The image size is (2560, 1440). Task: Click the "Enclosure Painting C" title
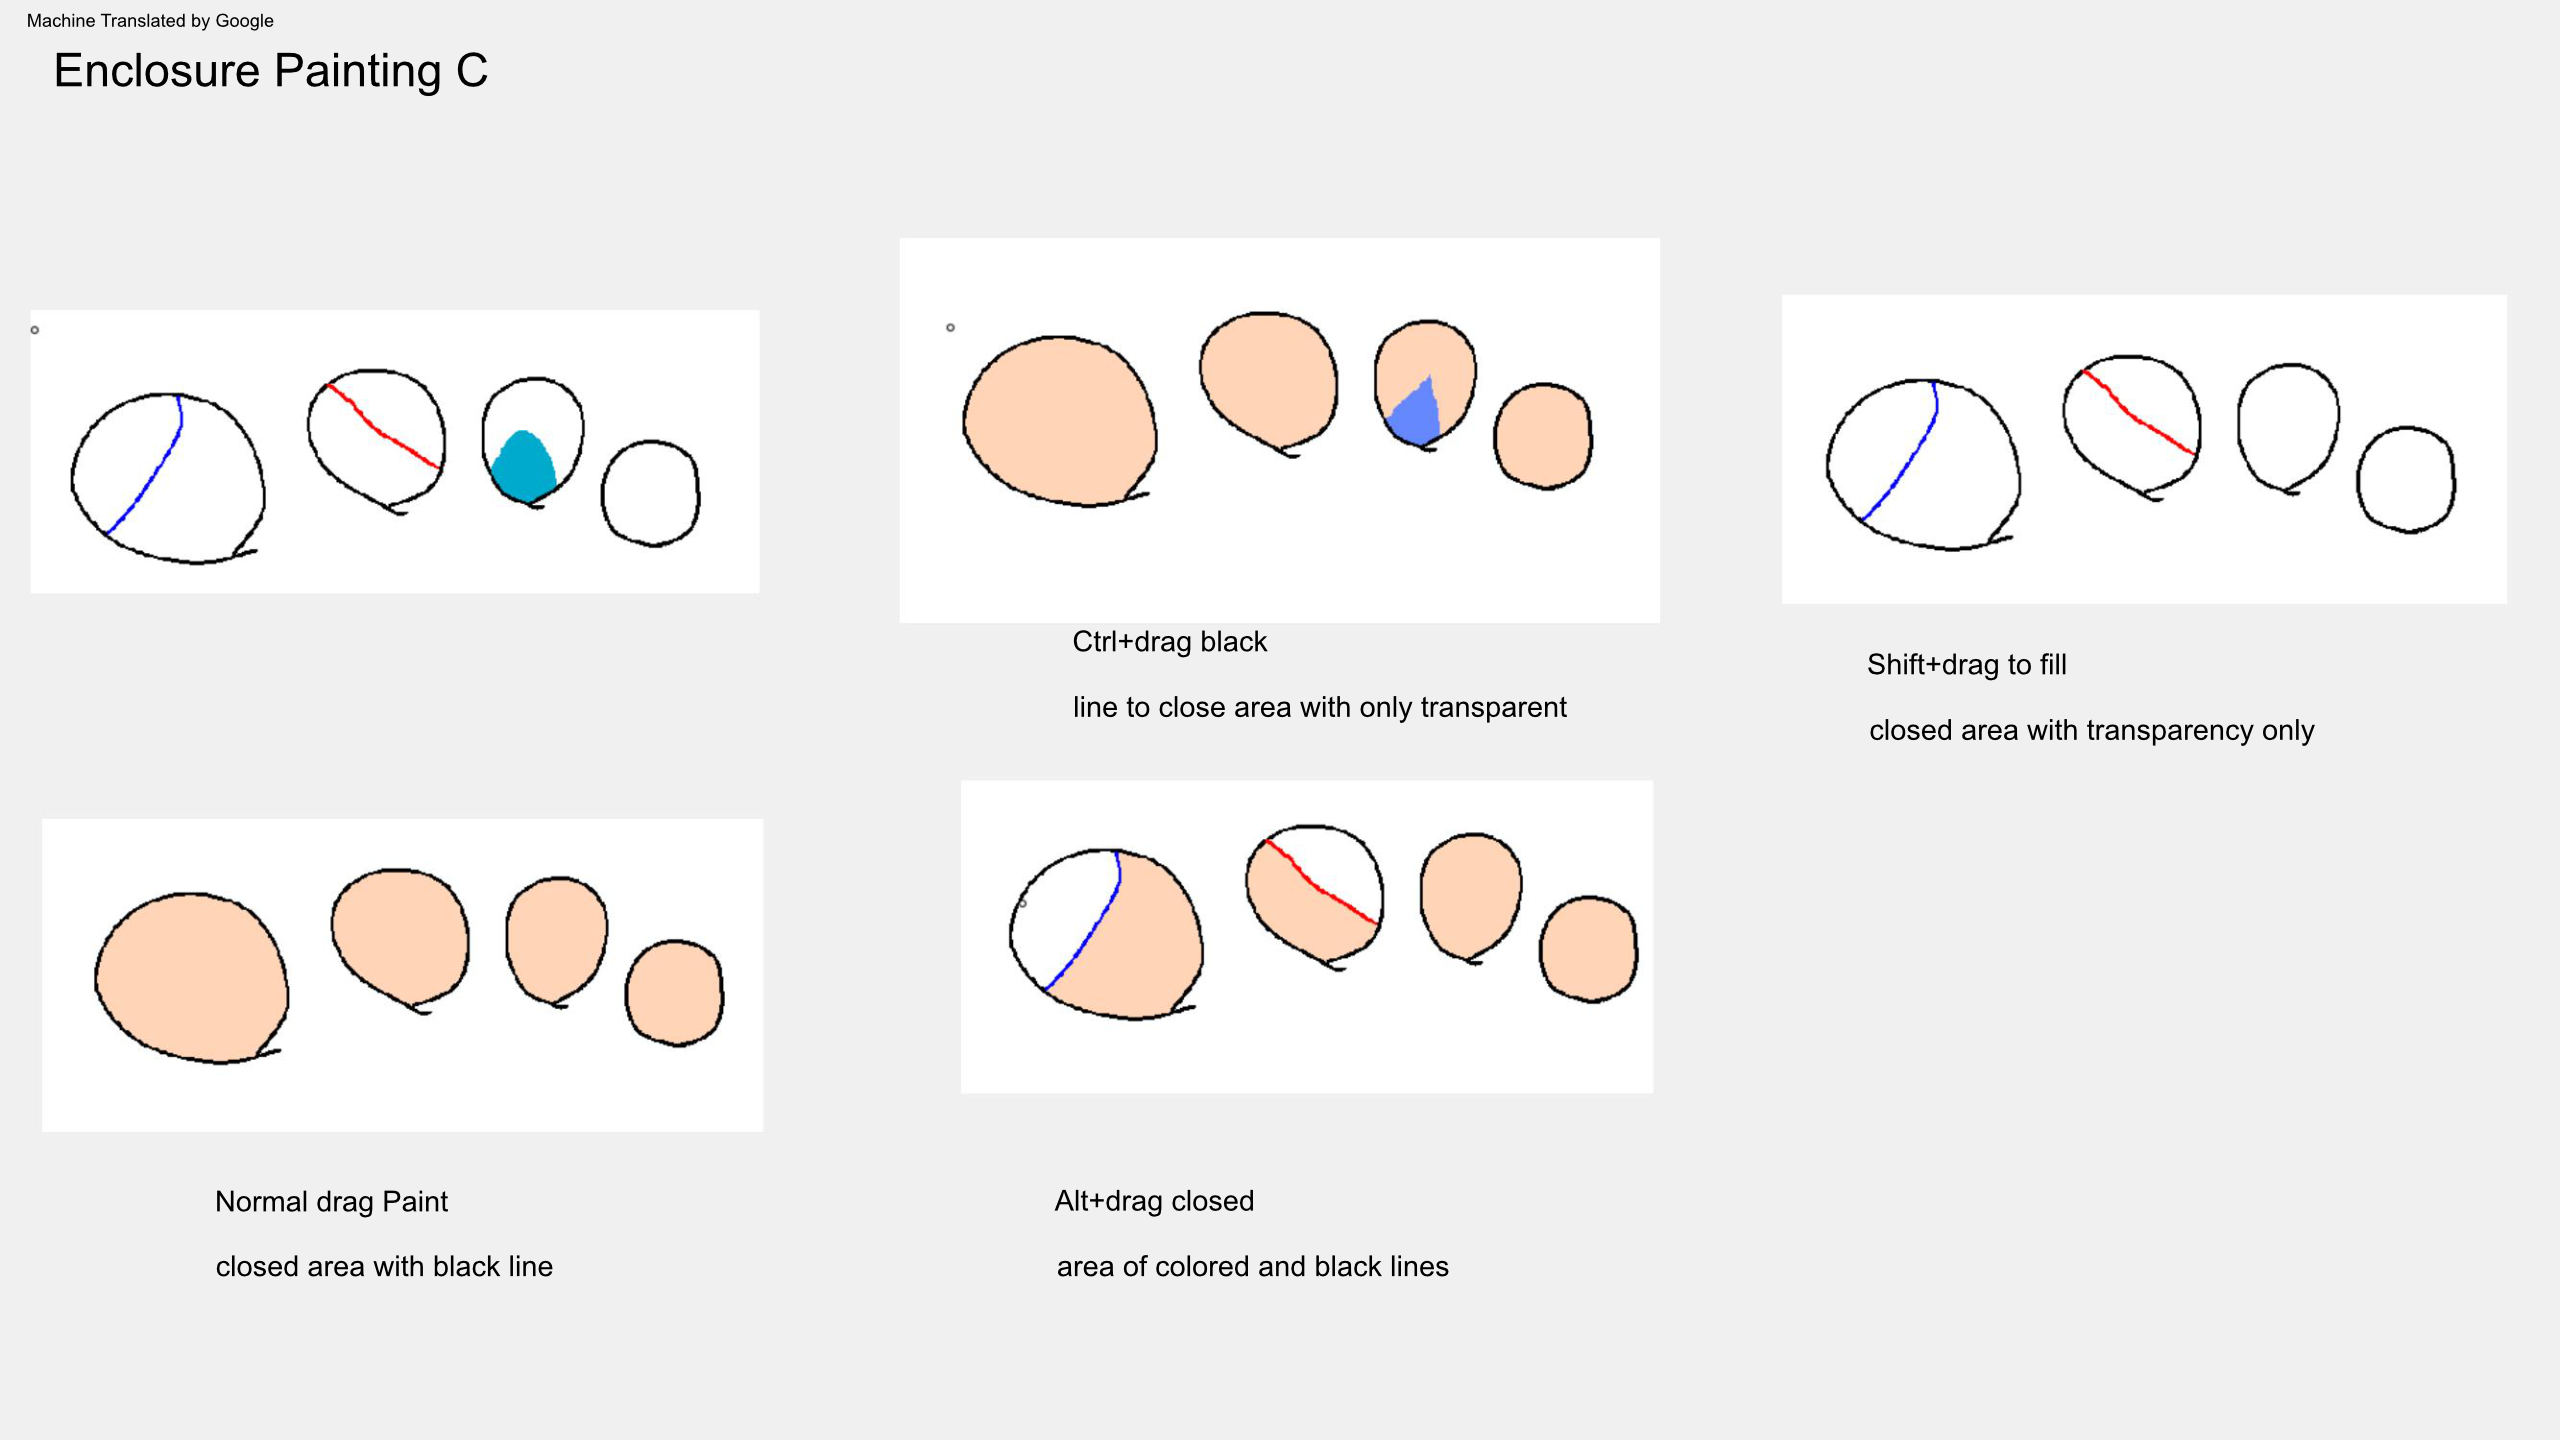270,71
